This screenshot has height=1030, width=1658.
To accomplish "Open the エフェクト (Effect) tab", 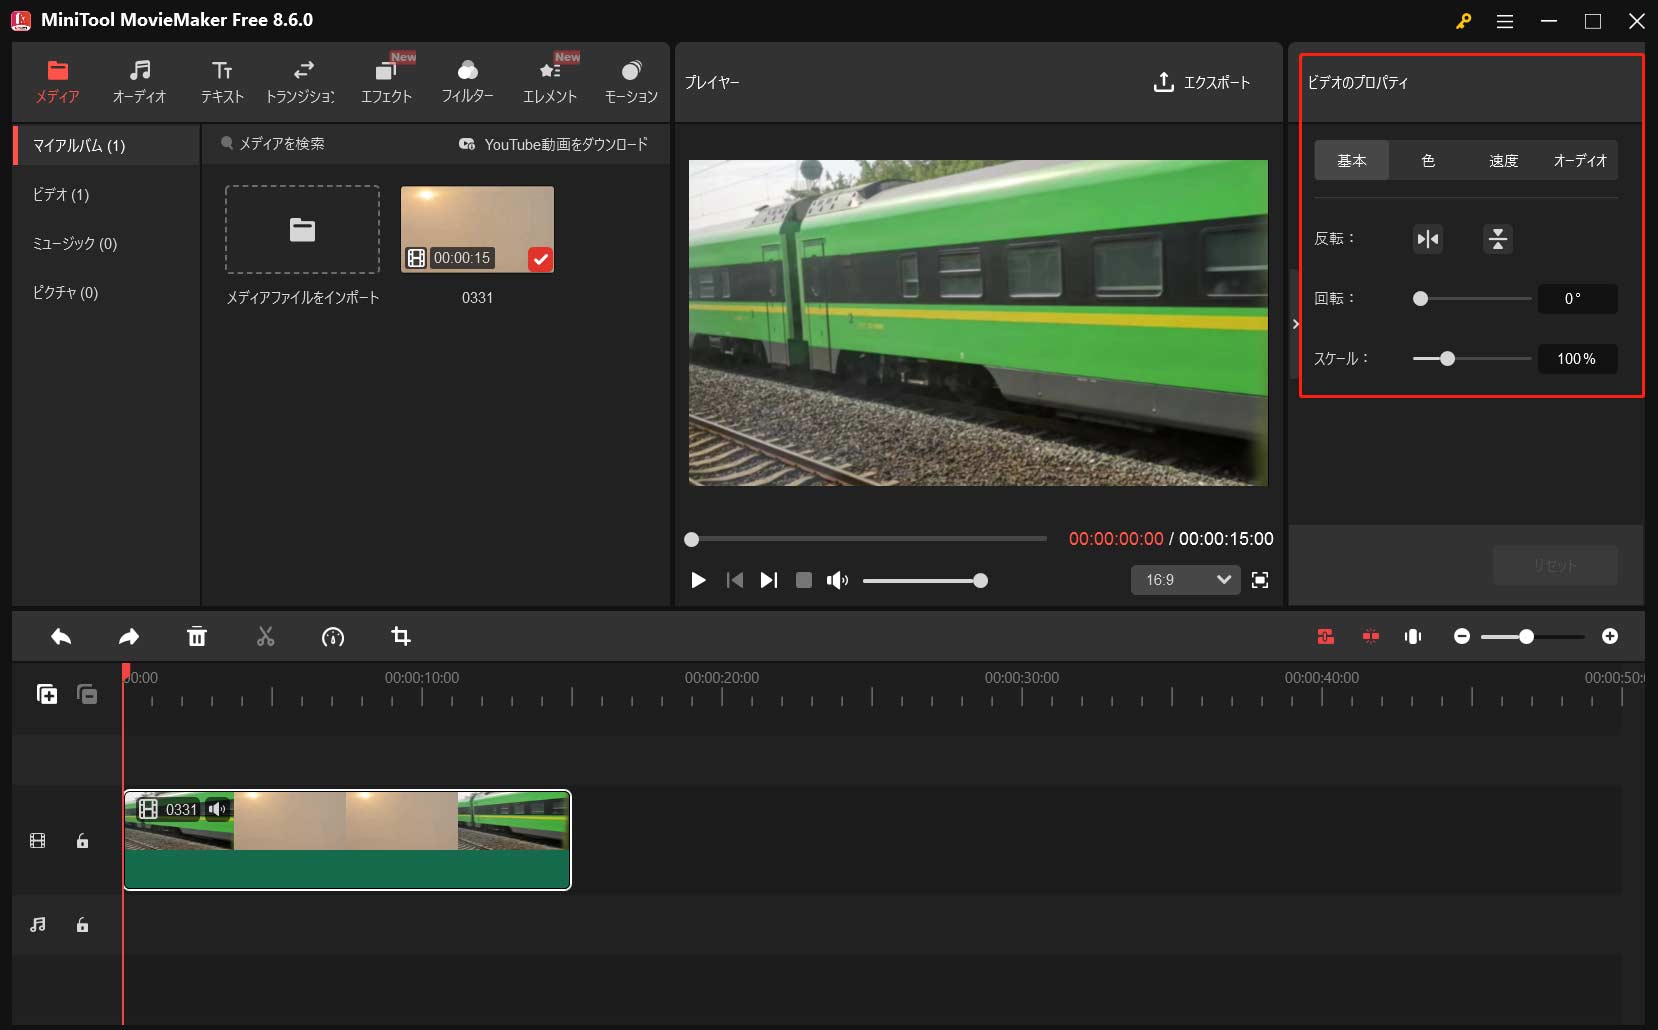I will 386,81.
